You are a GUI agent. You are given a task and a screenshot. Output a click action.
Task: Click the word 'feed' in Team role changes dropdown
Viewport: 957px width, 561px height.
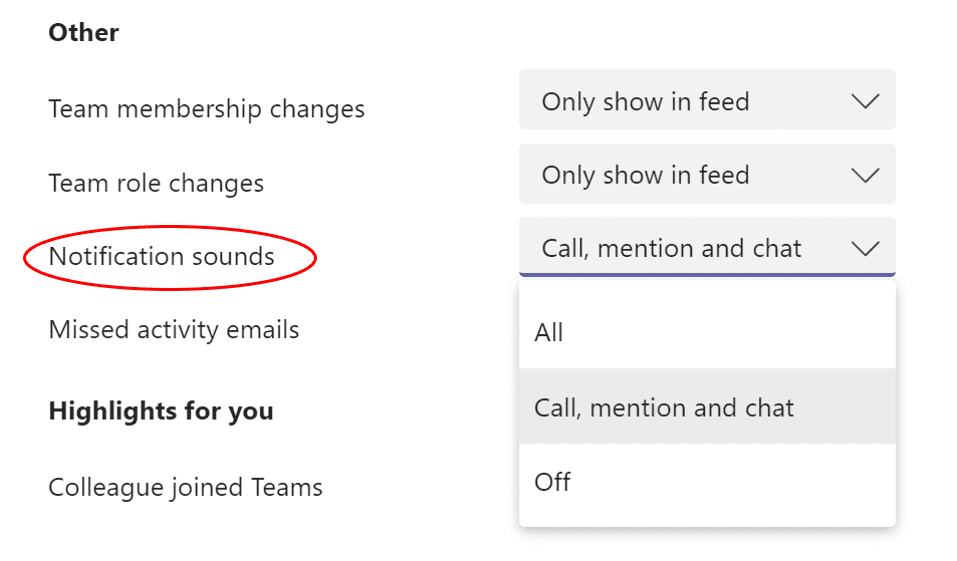pos(724,175)
